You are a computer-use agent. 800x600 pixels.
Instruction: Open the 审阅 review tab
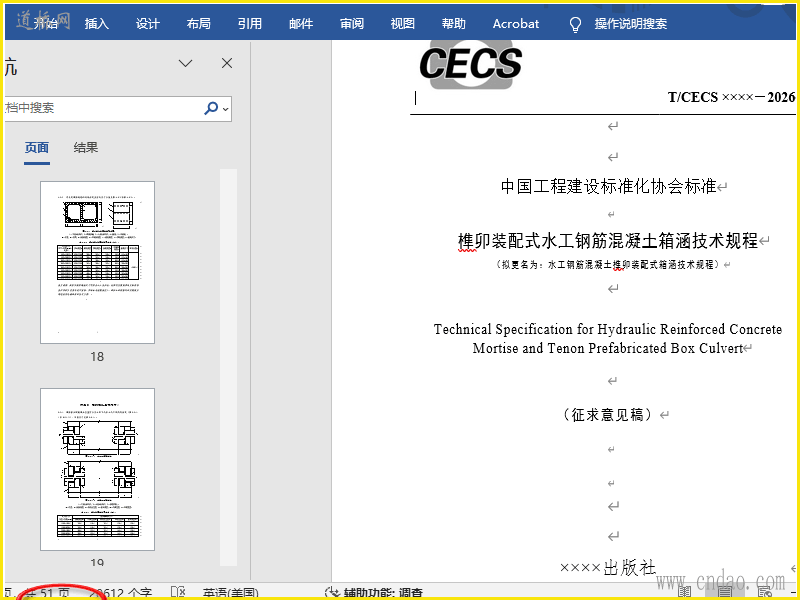tap(352, 23)
